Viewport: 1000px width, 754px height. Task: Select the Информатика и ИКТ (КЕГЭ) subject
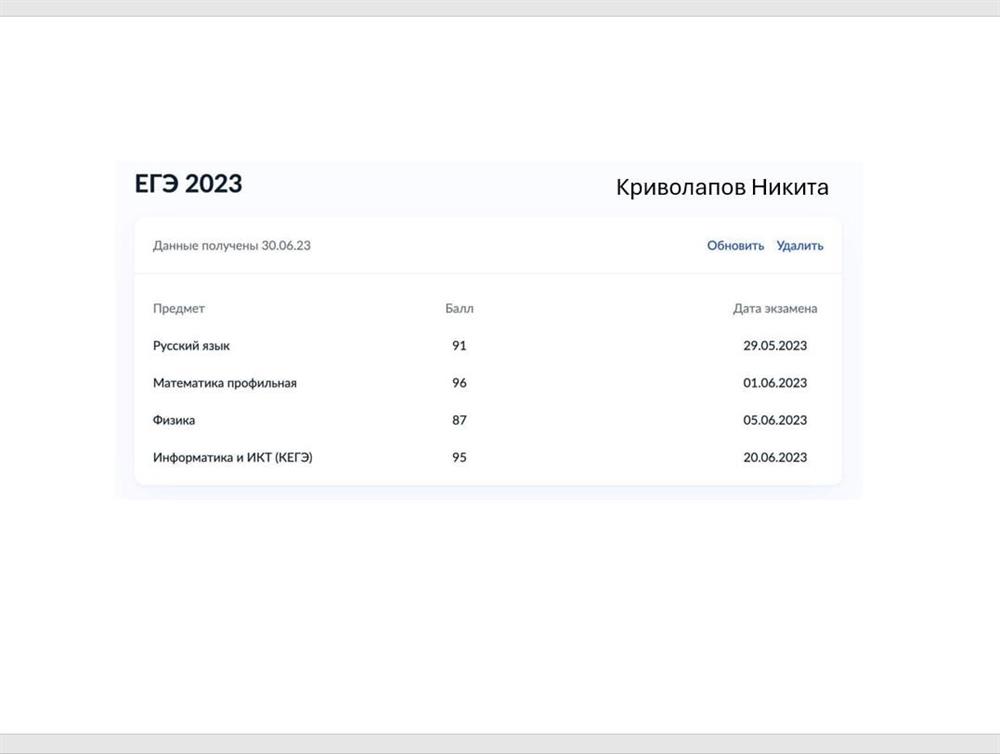pos(233,457)
